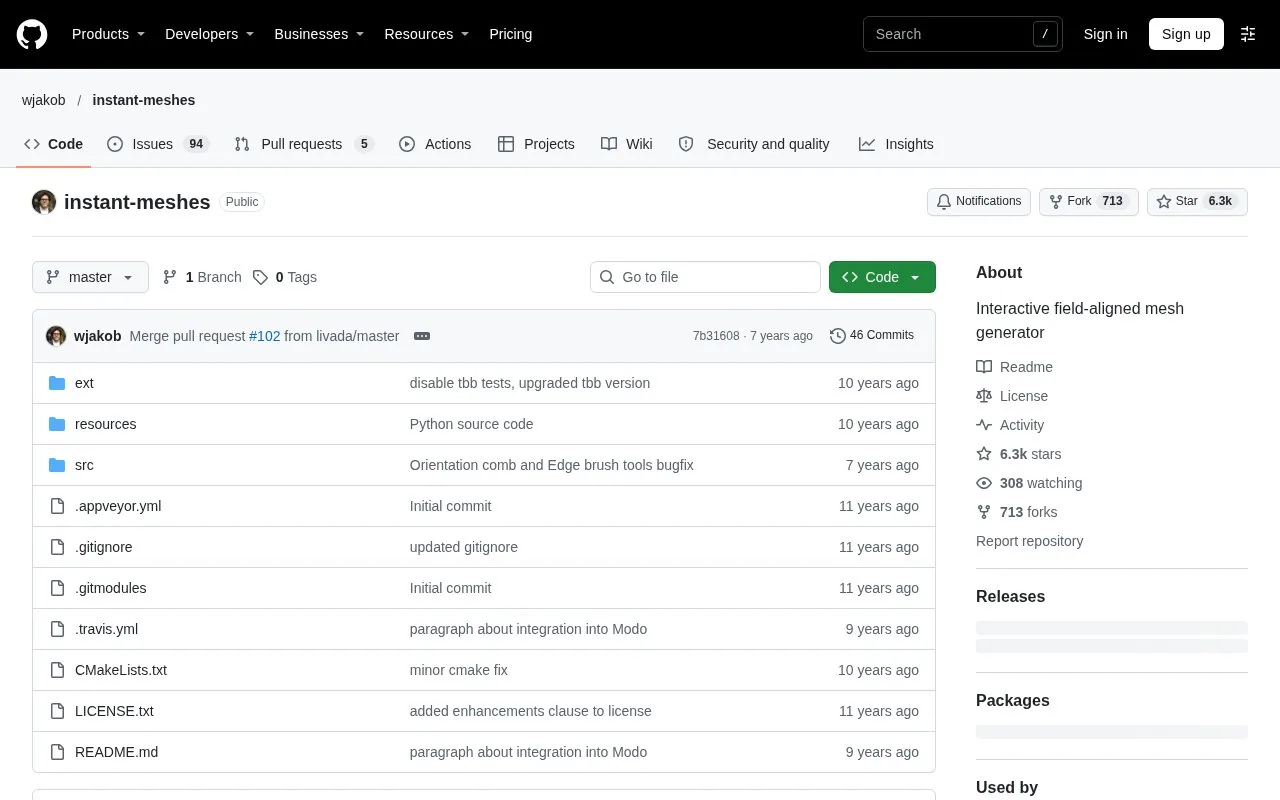Open the GitHub homepage logo
Viewport: 1280px width, 800px height.
[32, 34]
